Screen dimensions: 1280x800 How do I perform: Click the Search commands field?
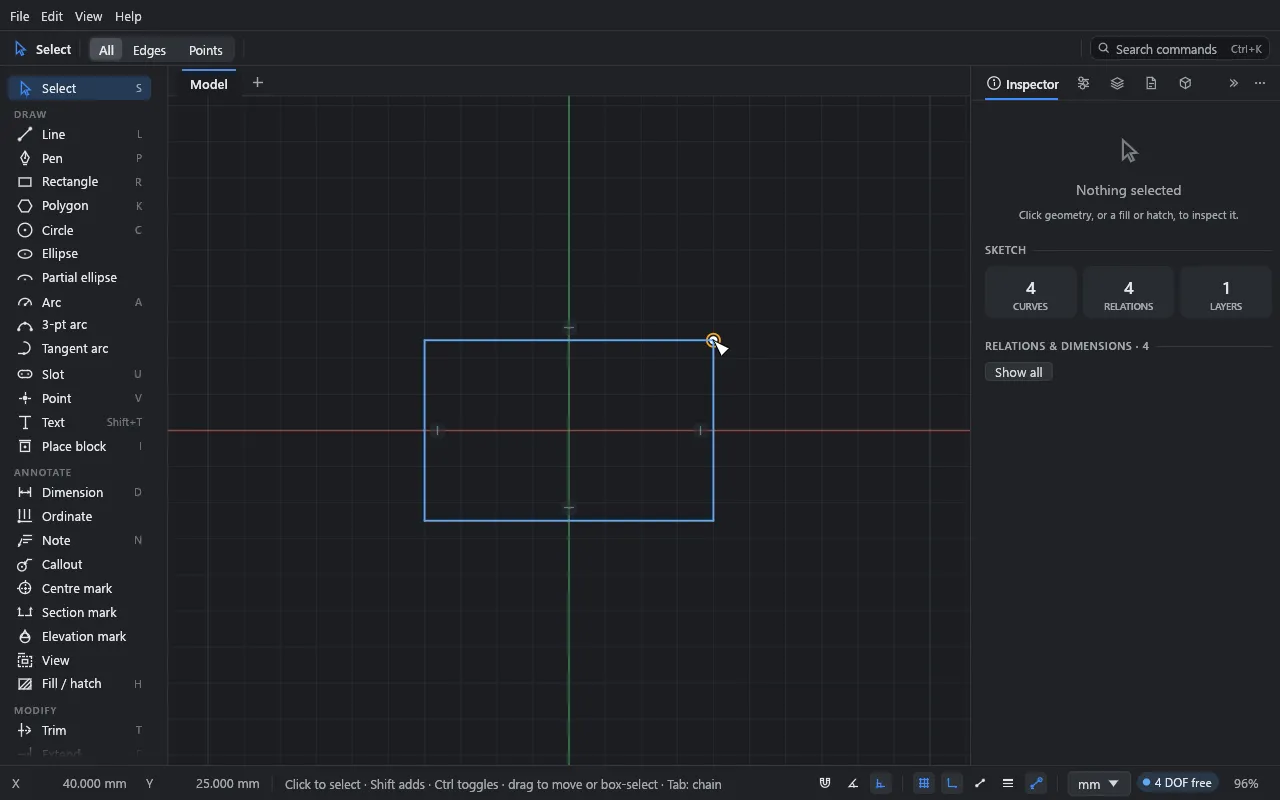(x=1181, y=49)
